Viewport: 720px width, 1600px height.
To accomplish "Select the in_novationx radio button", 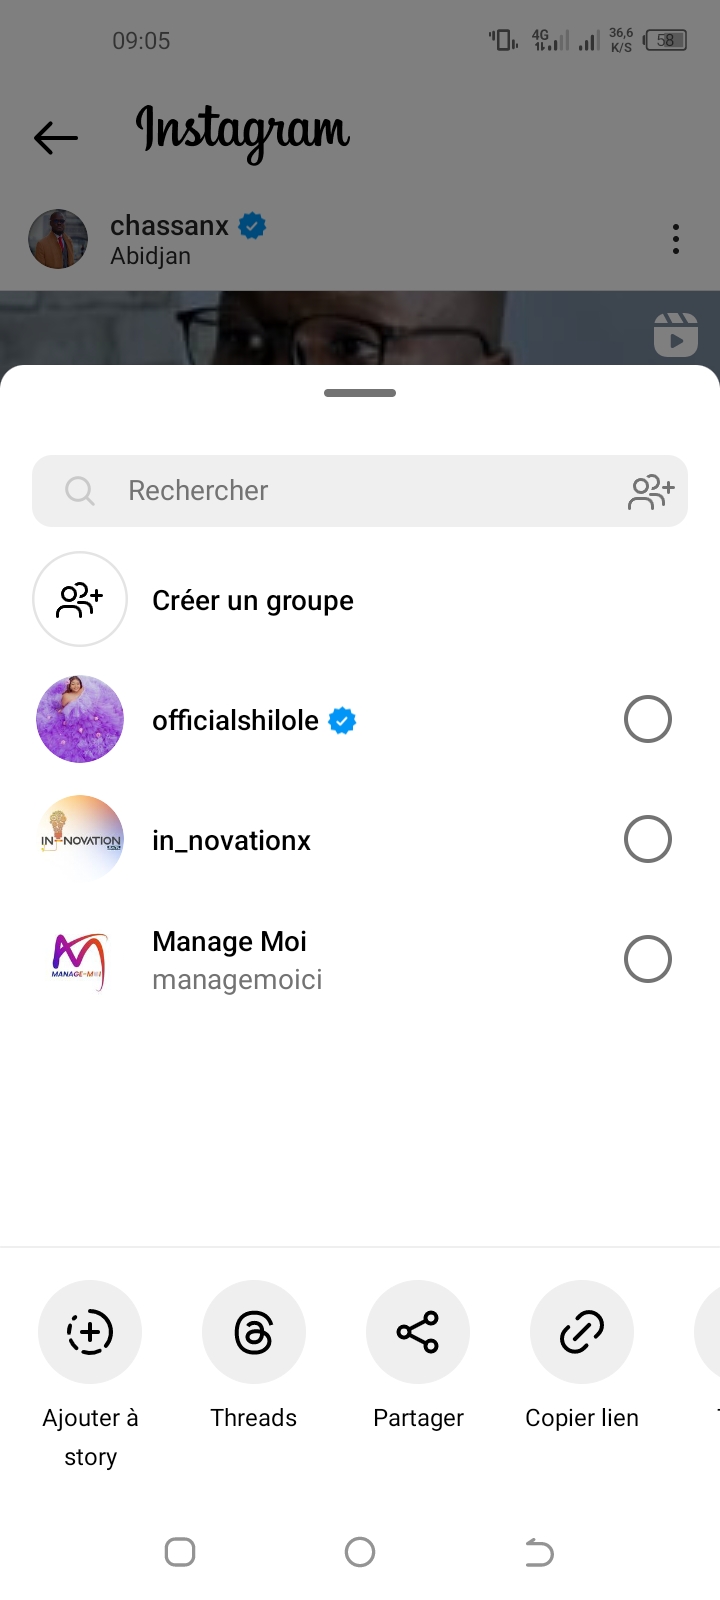I will click(x=647, y=839).
